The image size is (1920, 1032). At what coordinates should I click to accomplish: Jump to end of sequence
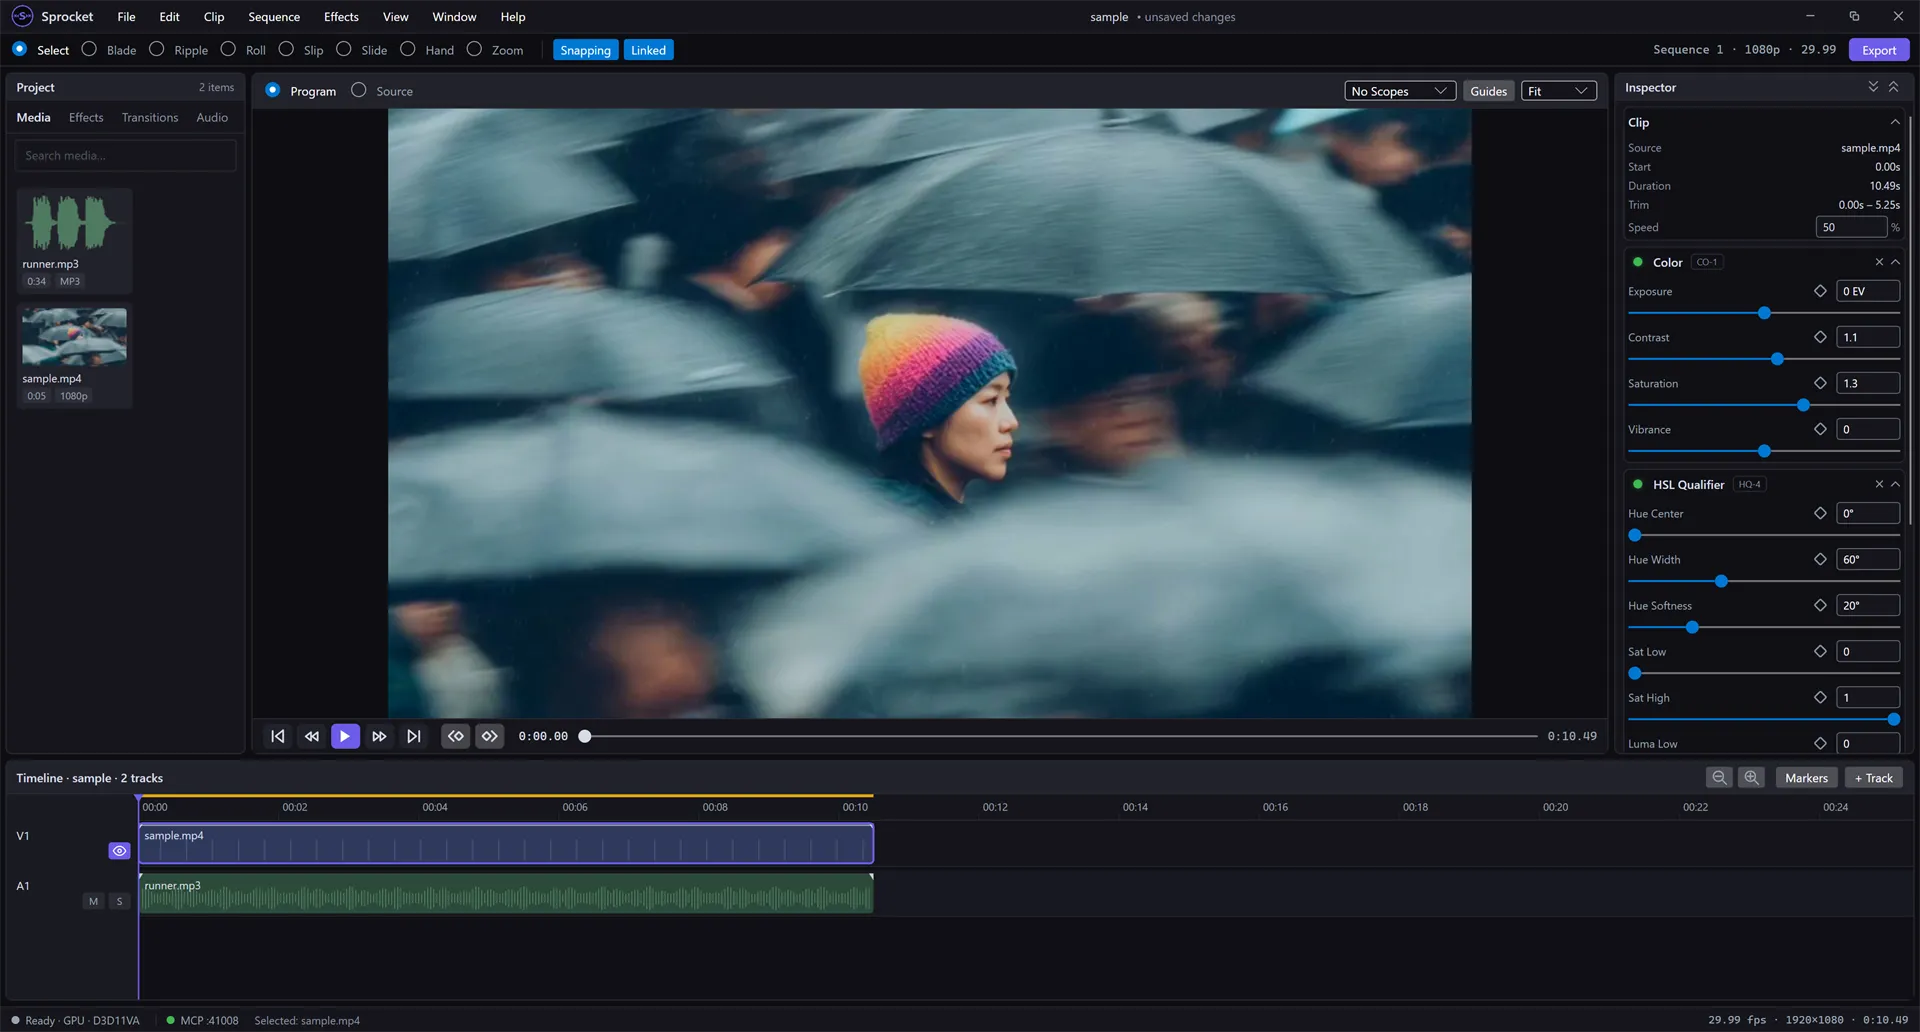pos(413,736)
